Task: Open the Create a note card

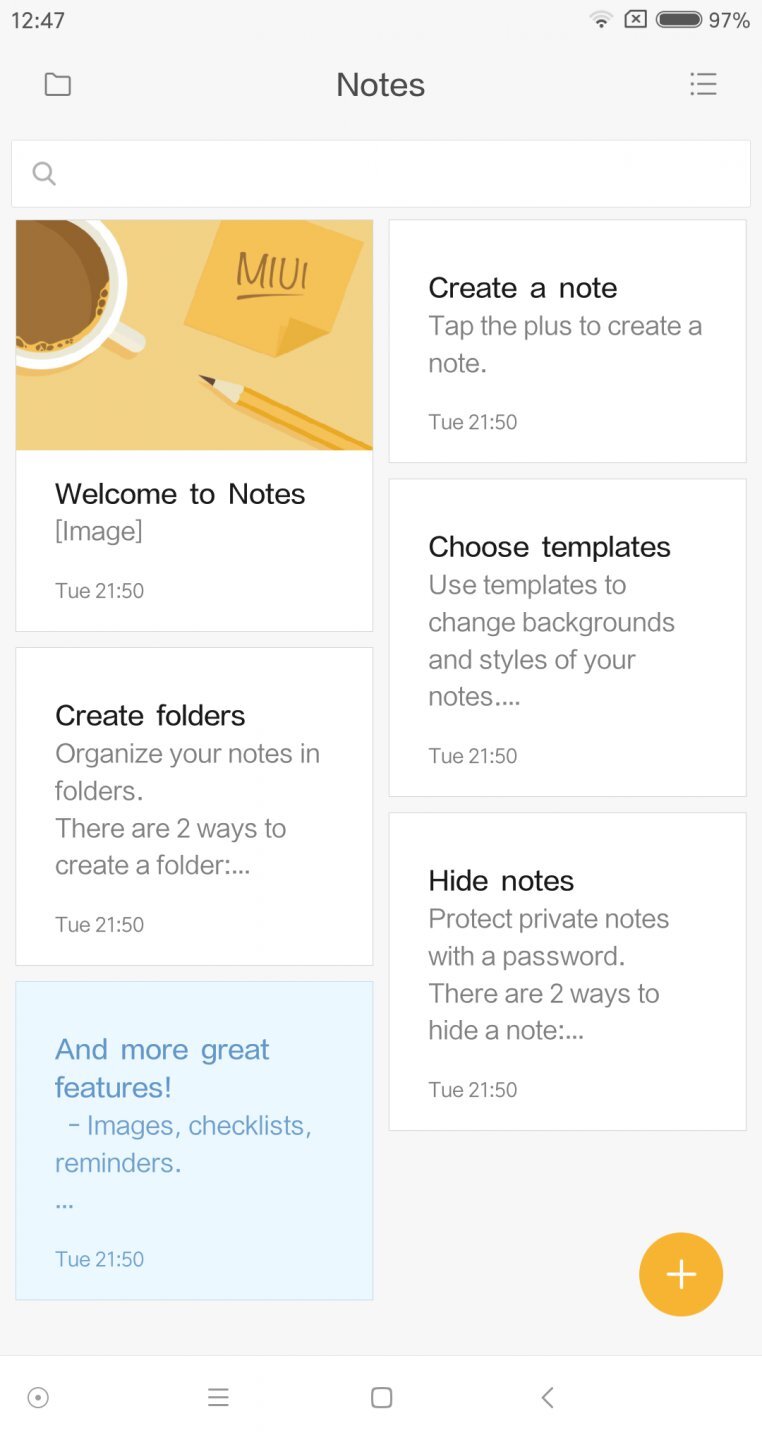Action: [567, 341]
